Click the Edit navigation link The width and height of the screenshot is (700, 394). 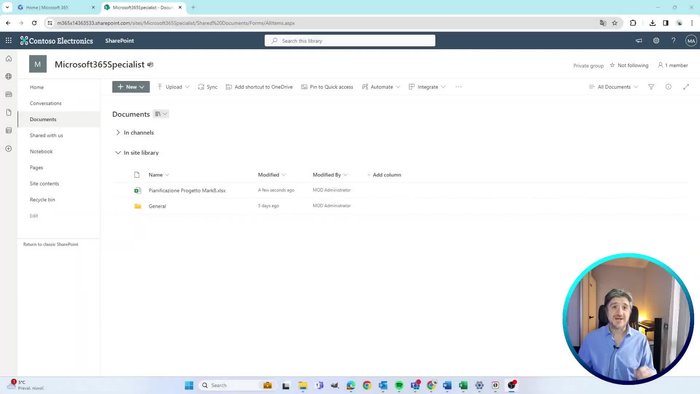pos(34,216)
